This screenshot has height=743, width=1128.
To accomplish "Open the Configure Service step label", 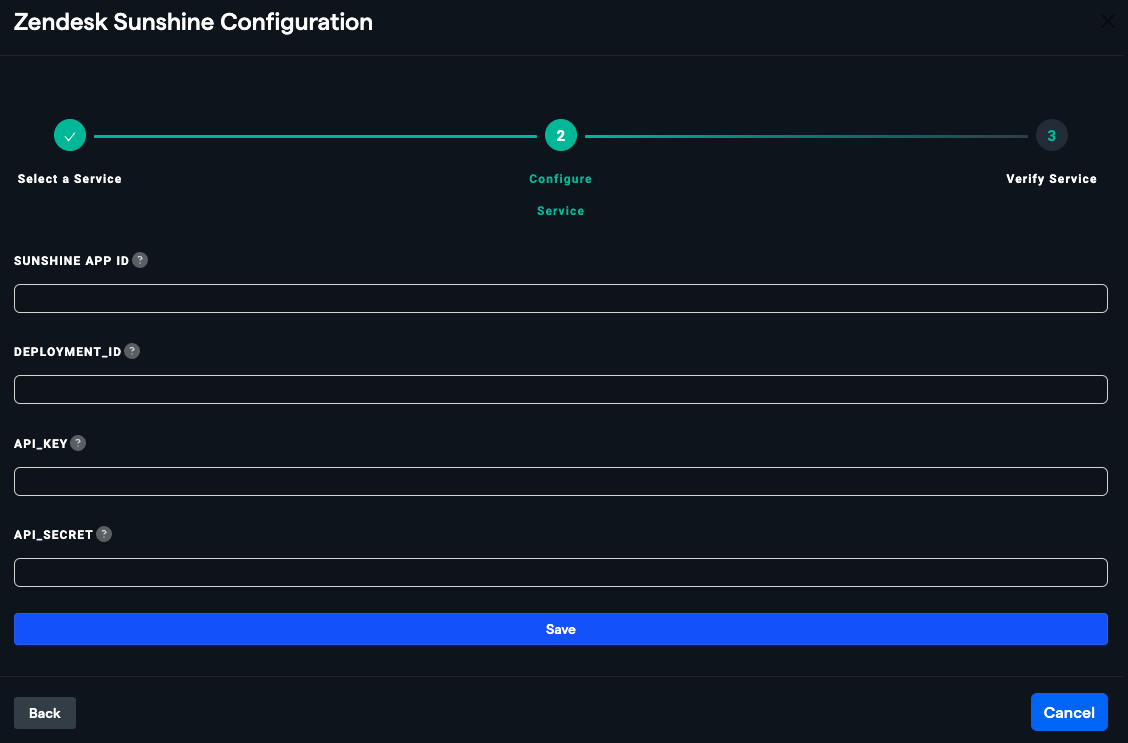I will [x=560, y=195].
